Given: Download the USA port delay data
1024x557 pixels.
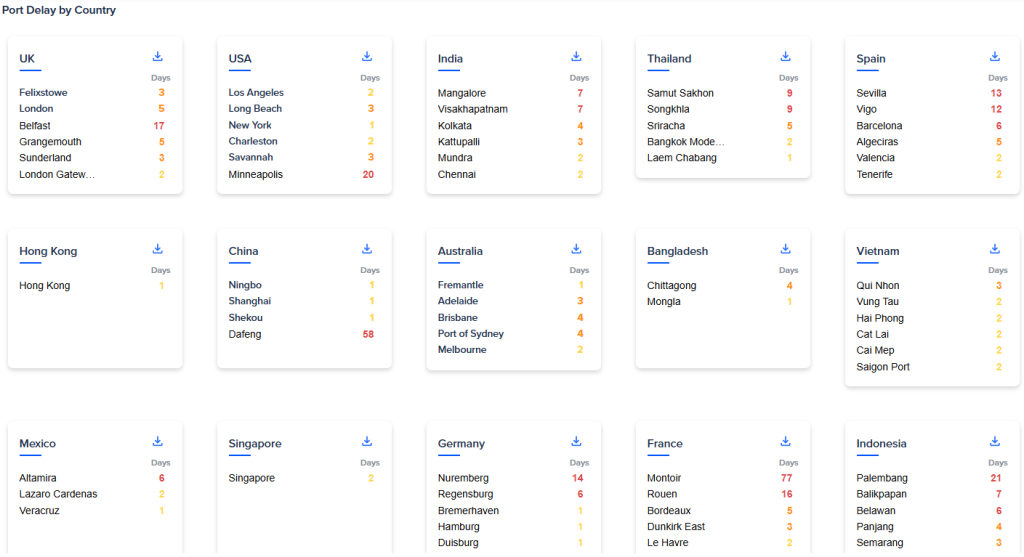Looking at the screenshot, I should 367,57.
